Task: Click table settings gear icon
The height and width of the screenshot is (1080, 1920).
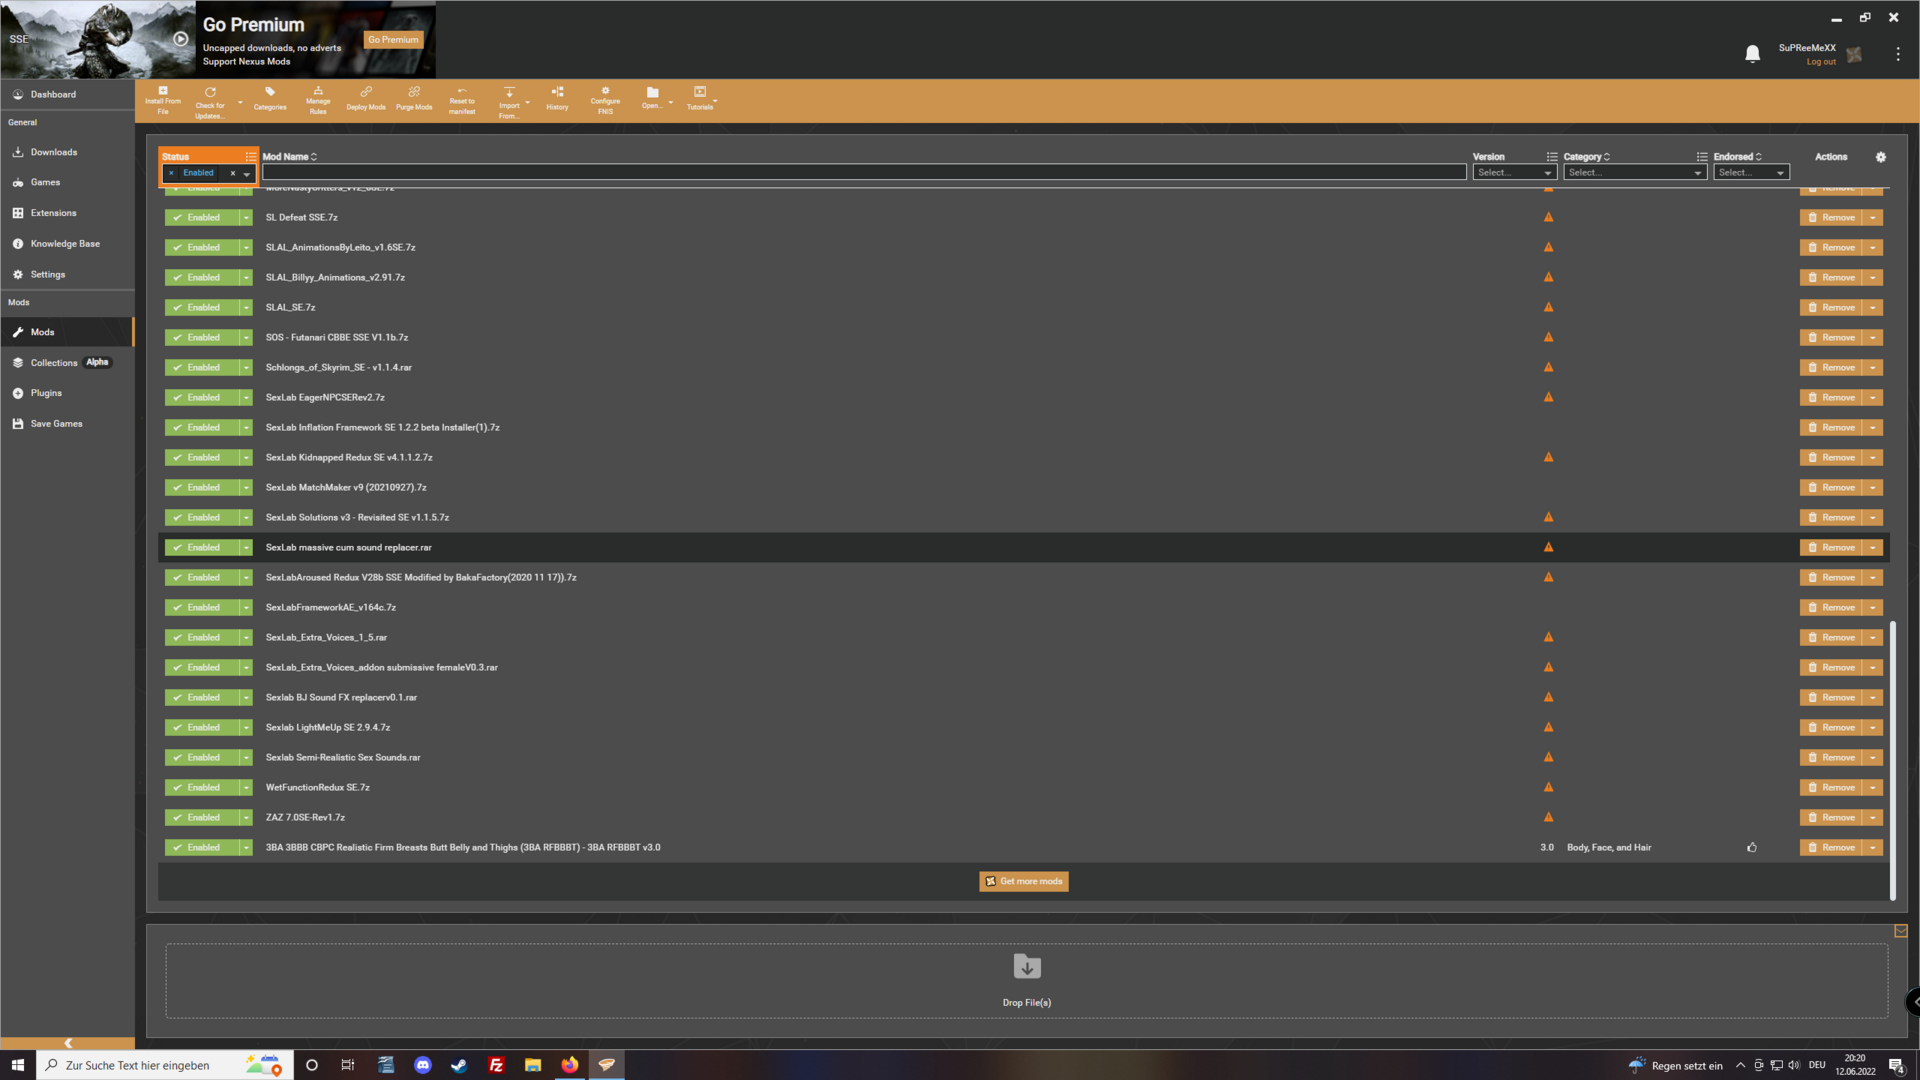Action: pos(1880,157)
